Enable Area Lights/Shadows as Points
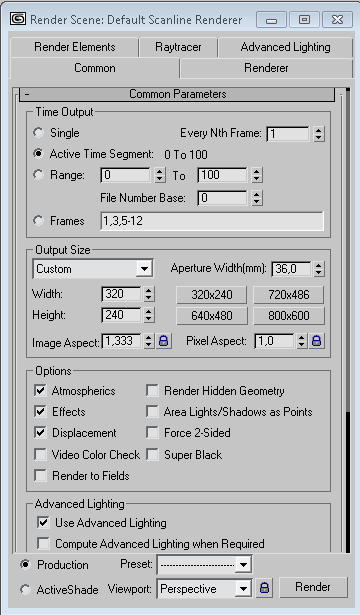360x615 pixels. click(152, 411)
